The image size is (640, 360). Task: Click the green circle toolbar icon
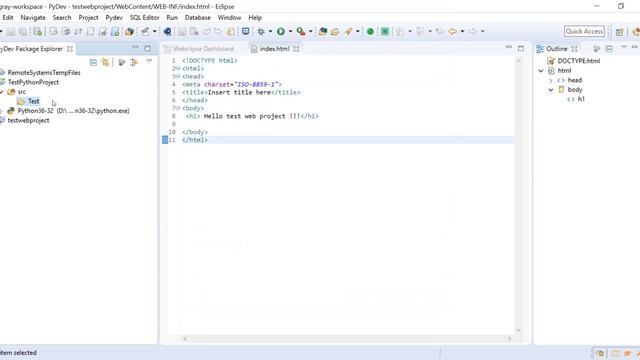[x=370, y=31]
